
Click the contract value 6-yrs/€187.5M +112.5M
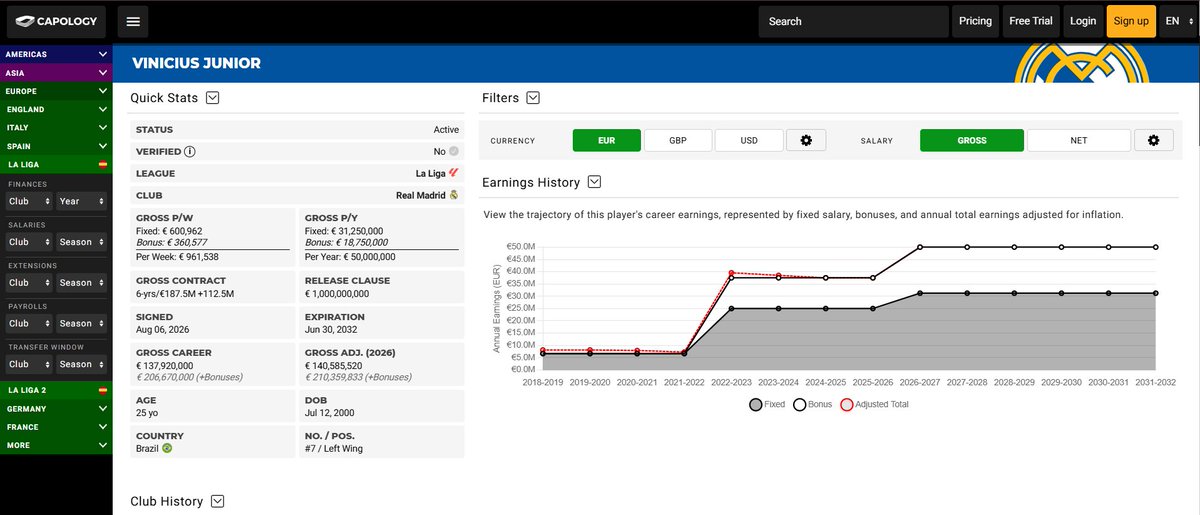click(x=185, y=294)
